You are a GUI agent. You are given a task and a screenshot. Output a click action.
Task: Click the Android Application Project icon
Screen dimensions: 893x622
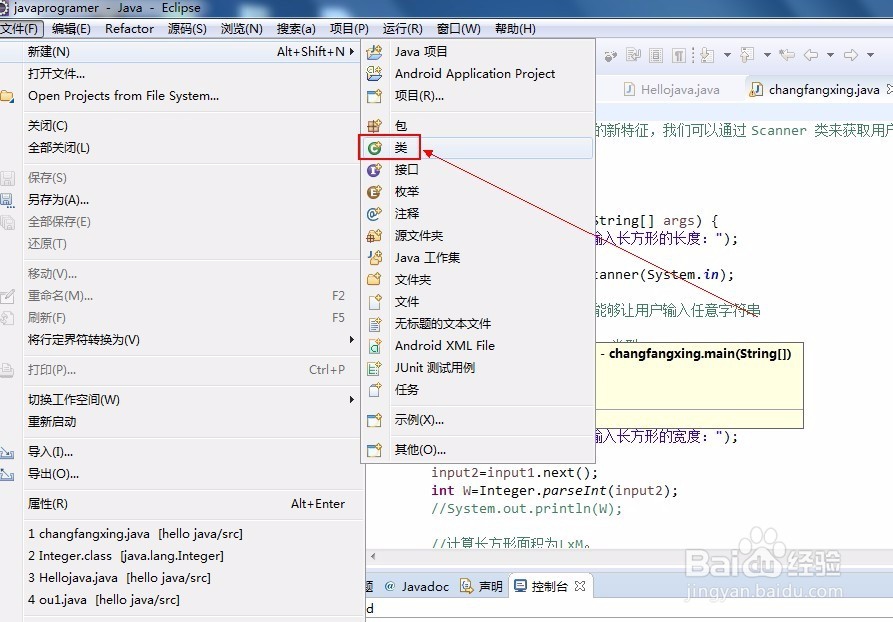[x=374, y=73]
